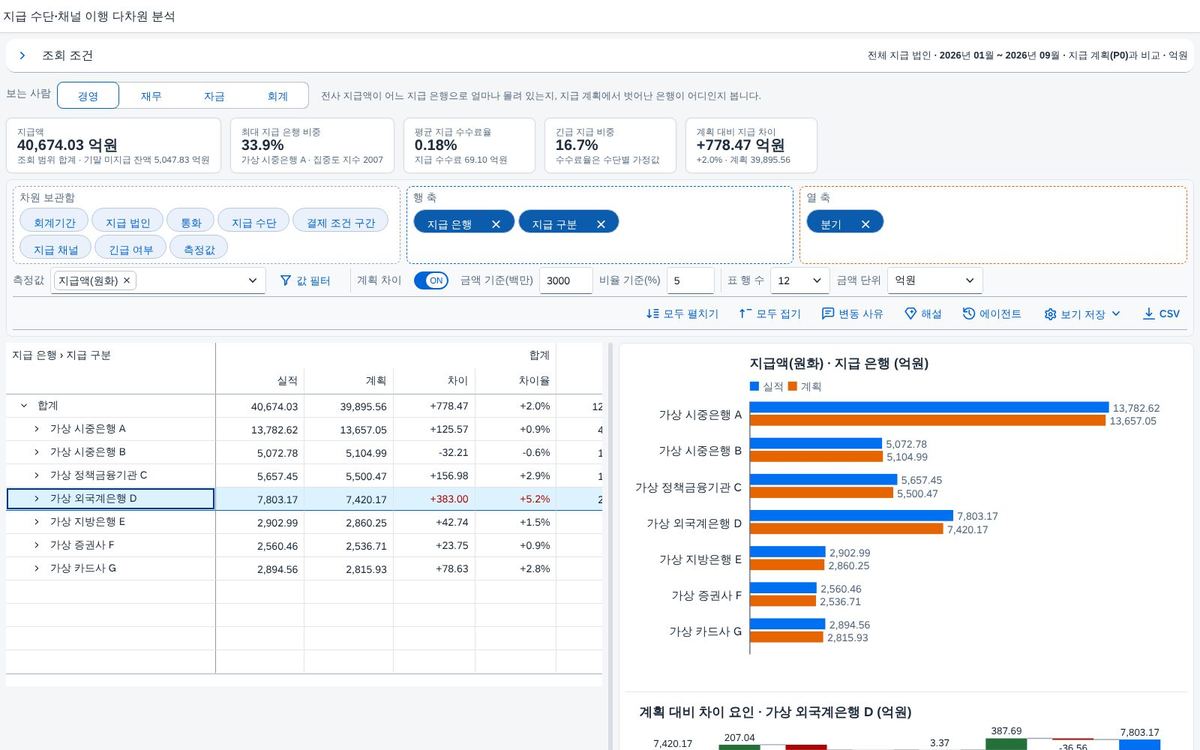Screen dimensions: 1200x750
Task: Edit the 금액 기준(백만) input field
Action: [x=566, y=281]
